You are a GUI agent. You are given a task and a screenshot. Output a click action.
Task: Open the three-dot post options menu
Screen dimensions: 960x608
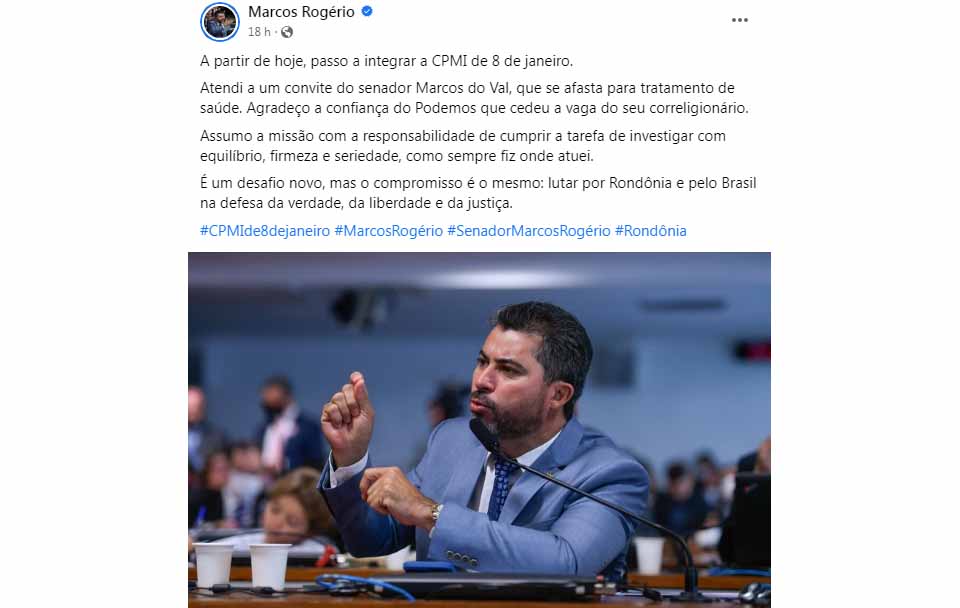pyautogui.click(x=740, y=20)
